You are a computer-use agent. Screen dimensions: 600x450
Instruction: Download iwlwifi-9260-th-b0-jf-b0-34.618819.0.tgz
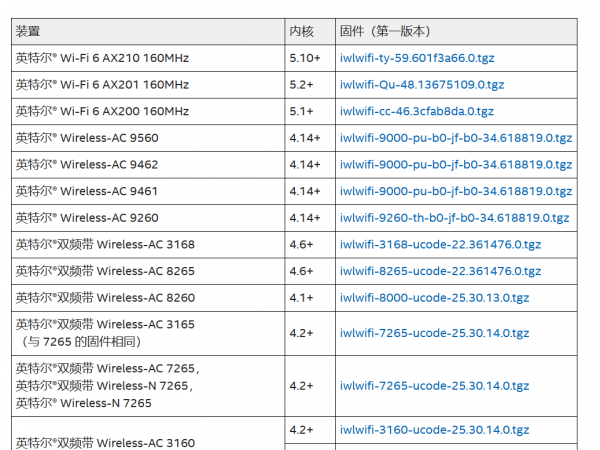454,218
